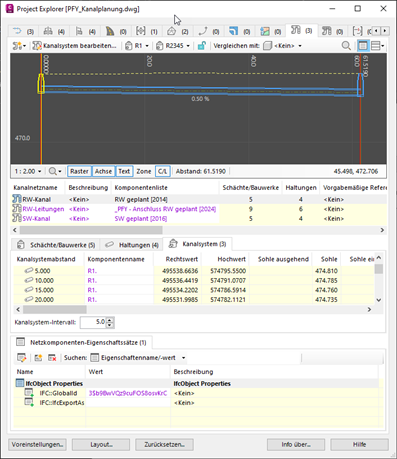397x459 pixels.
Task: Toggle the lock icon in toolbar
Action: (201, 46)
